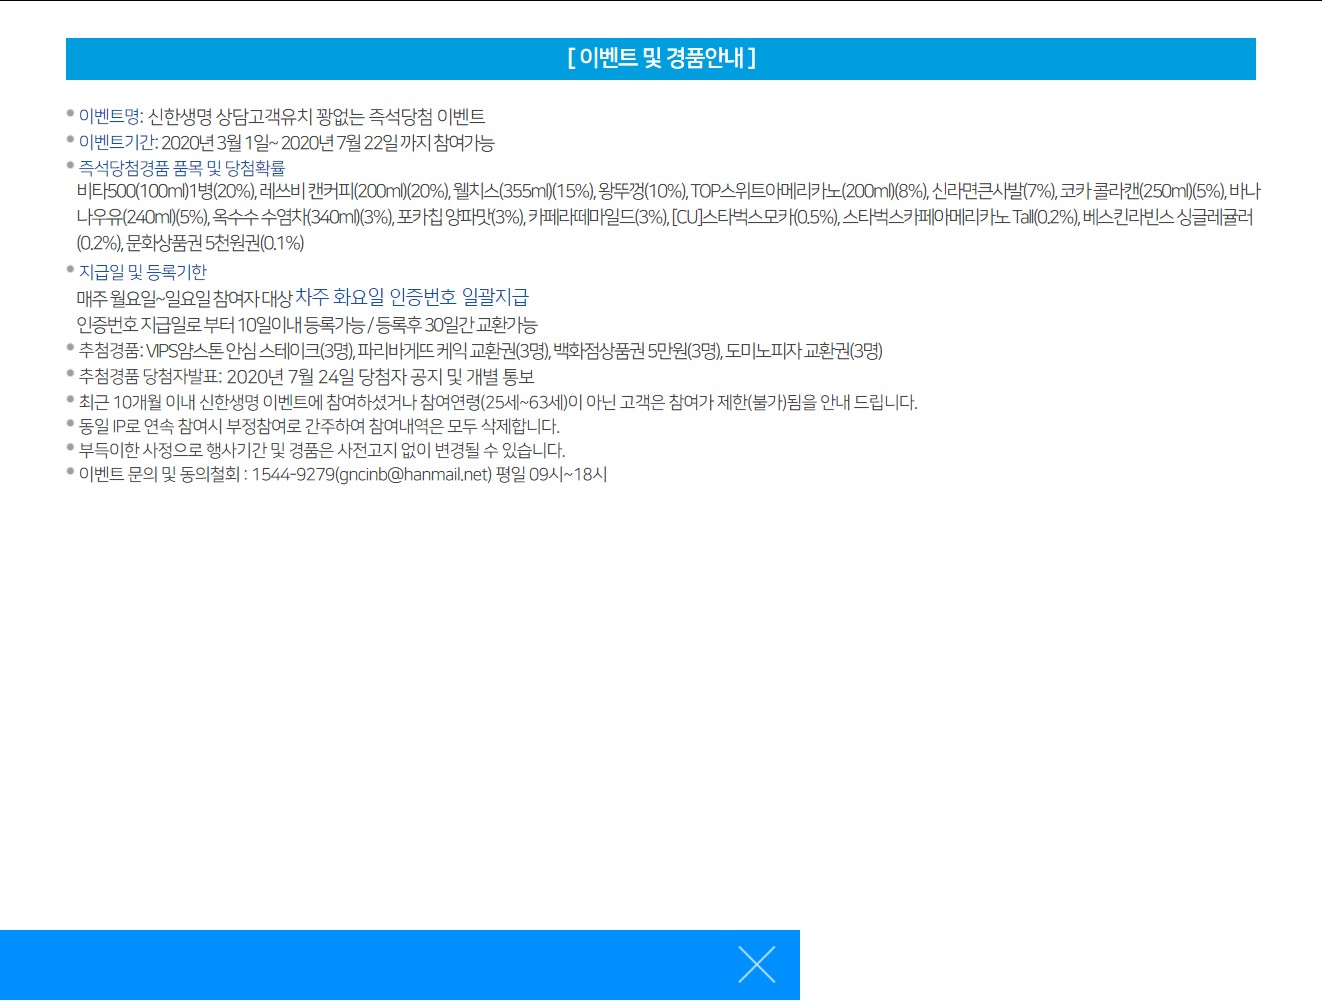Click '문화상품권 5천원권(0.1%)' prize text

click(215, 243)
